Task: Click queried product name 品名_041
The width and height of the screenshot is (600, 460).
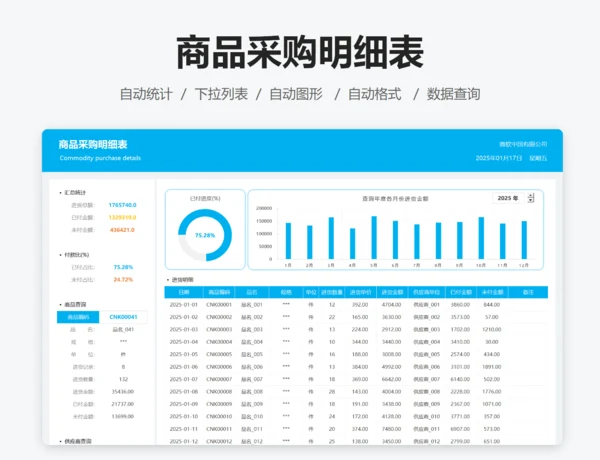Action: click(x=123, y=330)
